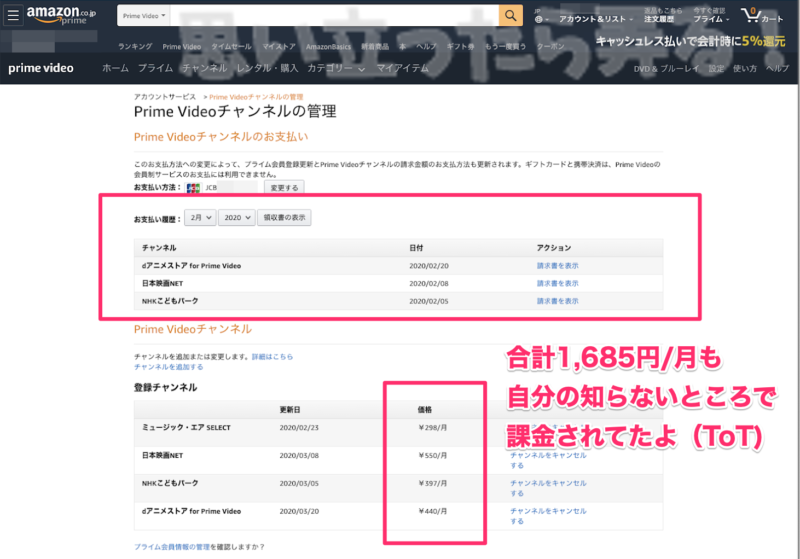Cancel the 日本映画NET channel subscription
The image size is (800, 559).
(x=548, y=461)
